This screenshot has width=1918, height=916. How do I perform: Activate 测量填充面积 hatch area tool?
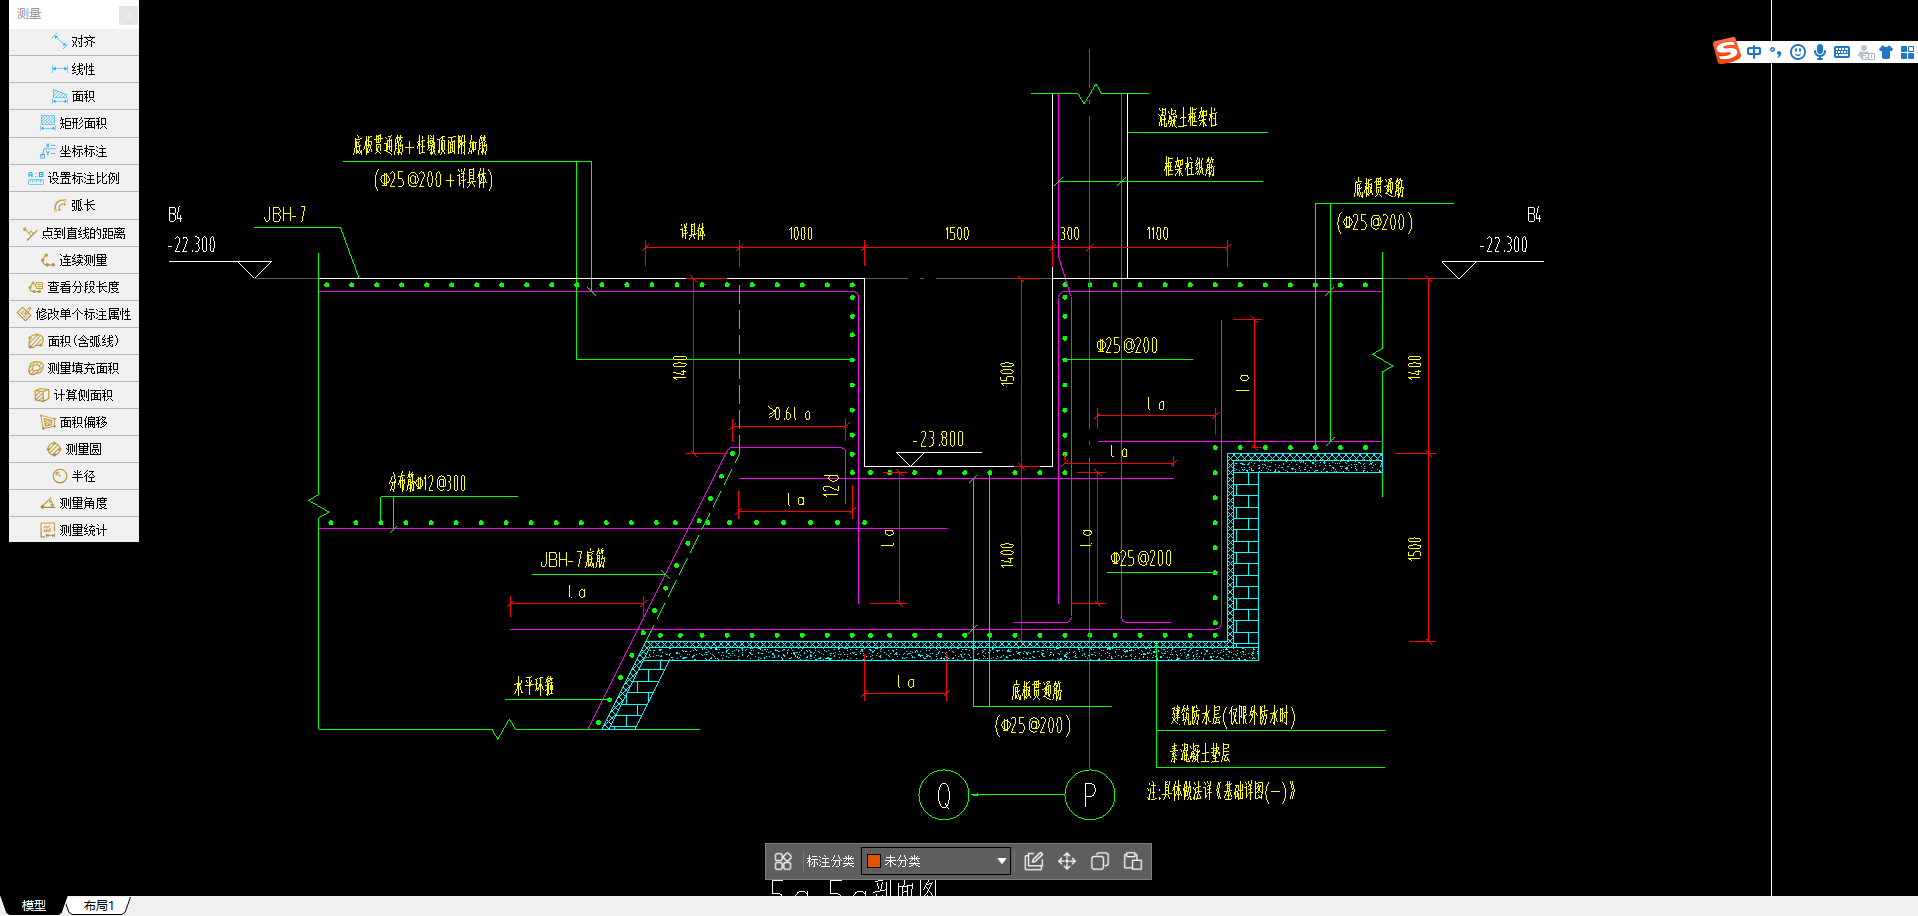[74, 368]
